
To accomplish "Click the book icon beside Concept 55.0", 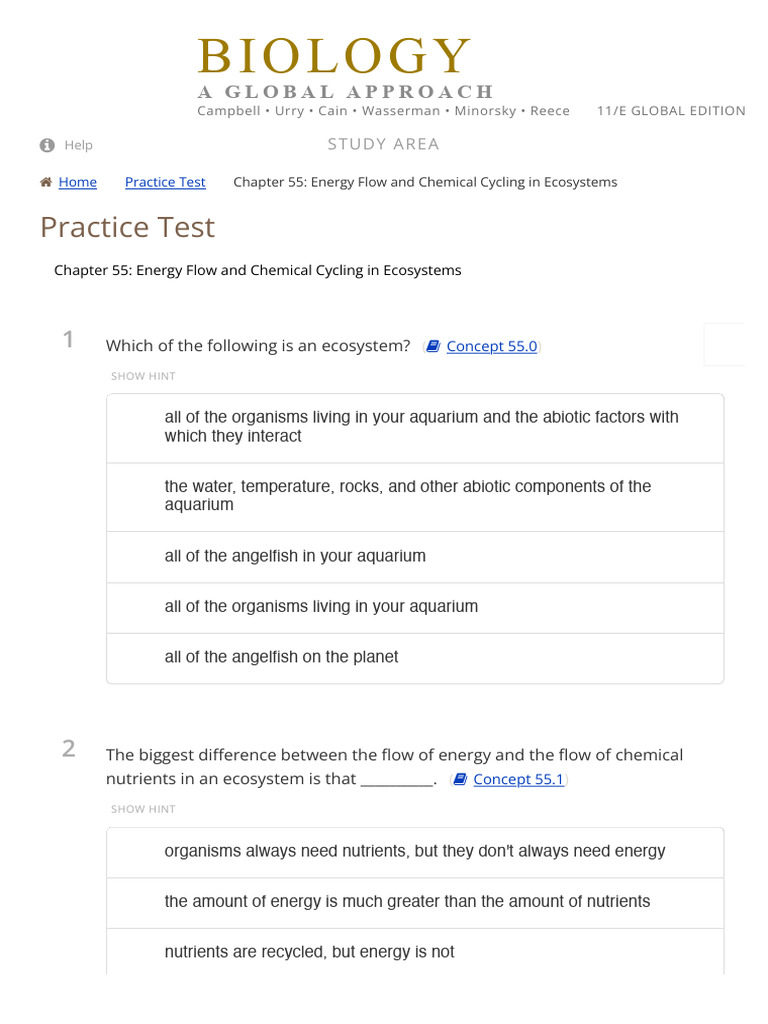I will 432,346.
